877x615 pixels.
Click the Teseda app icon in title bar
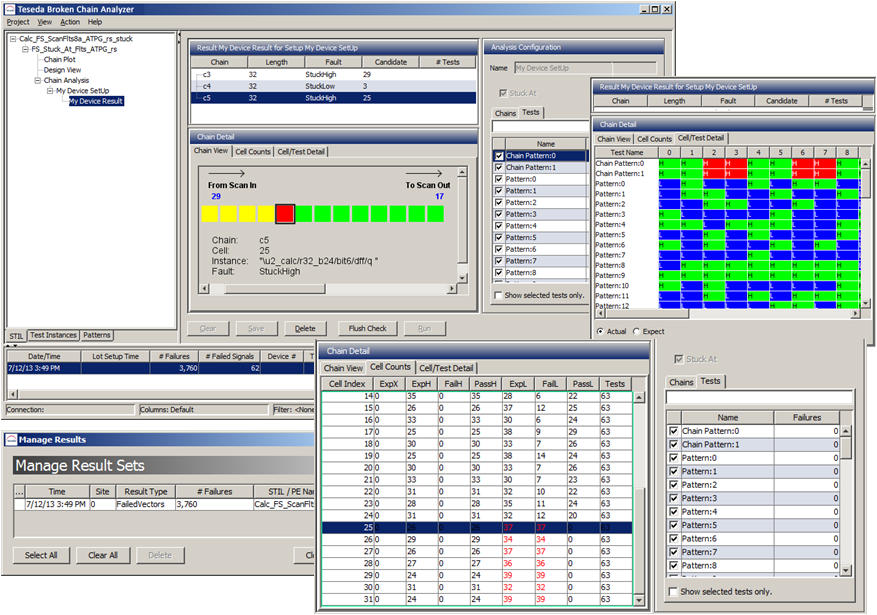[x=10, y=10]
